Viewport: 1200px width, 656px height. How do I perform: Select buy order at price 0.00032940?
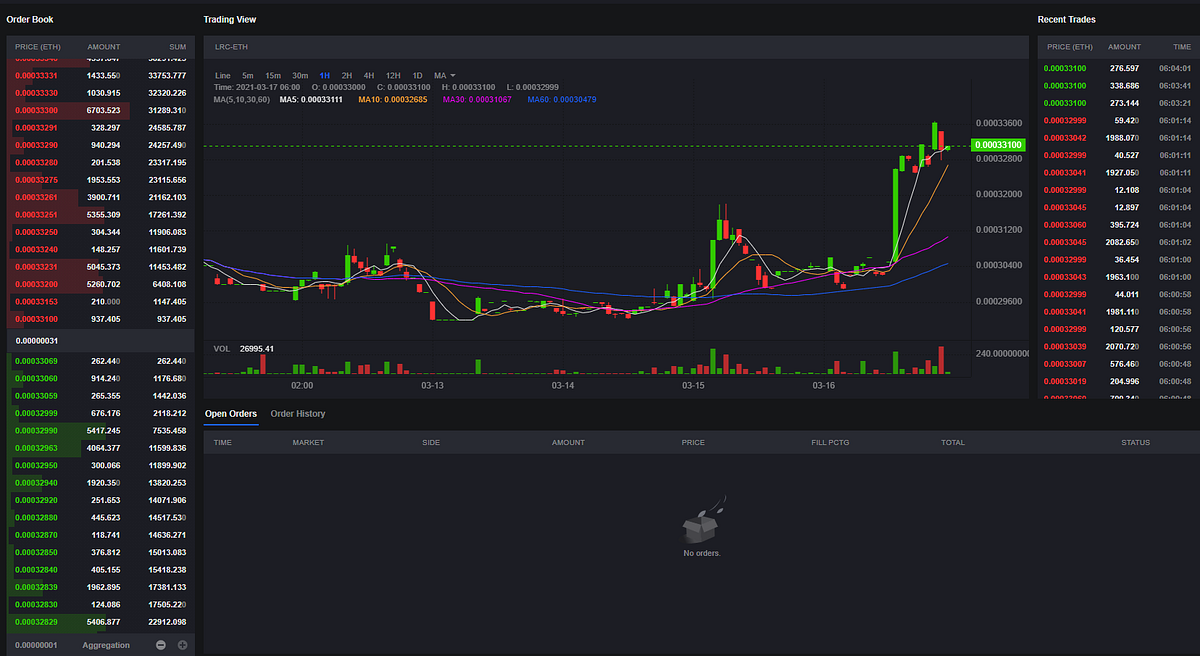pyautogui.click(x=101, y=482)
